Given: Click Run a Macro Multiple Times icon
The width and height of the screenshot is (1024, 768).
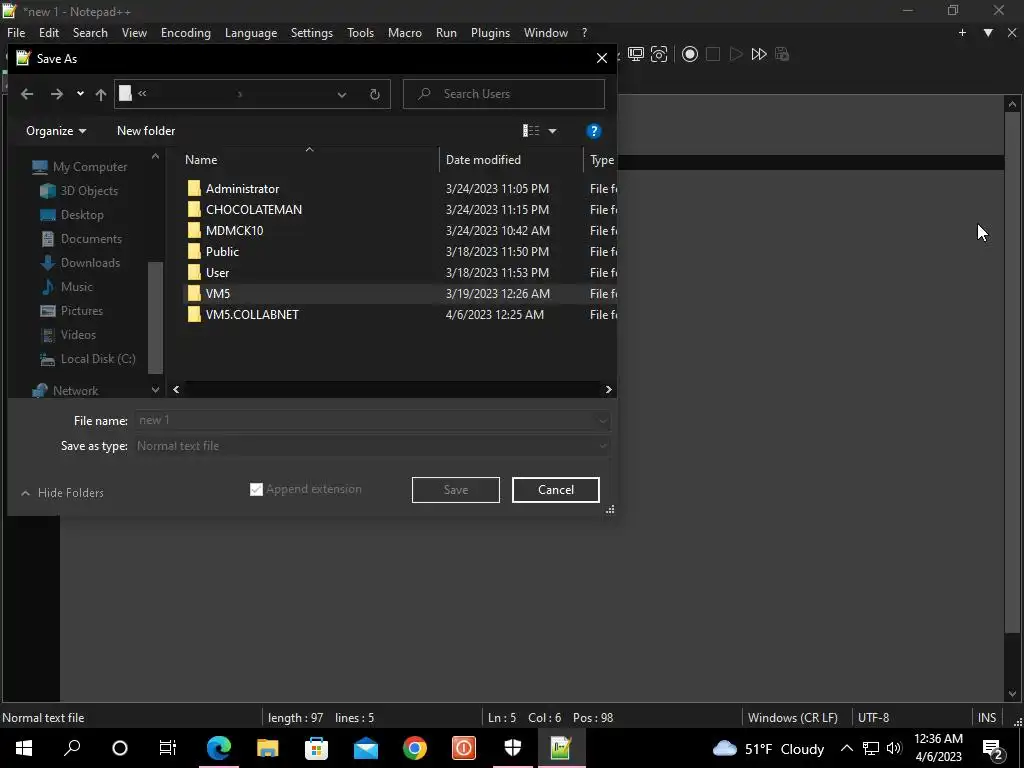Looking at the screenshot, I should (x=758, y=54).
